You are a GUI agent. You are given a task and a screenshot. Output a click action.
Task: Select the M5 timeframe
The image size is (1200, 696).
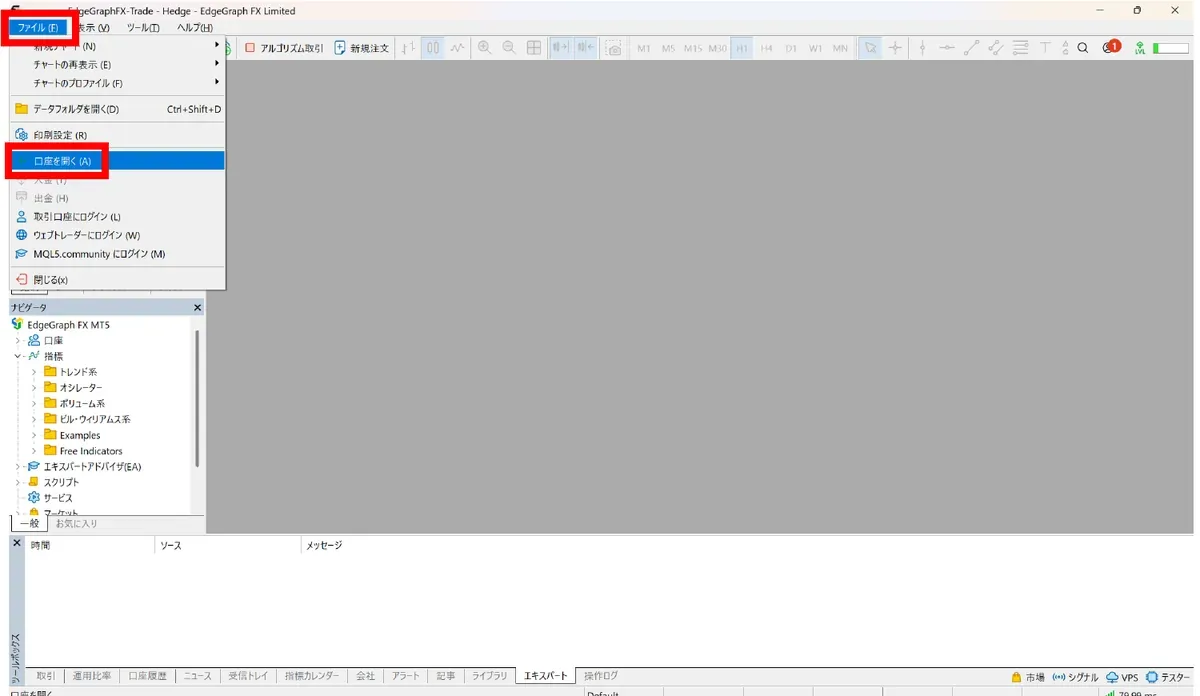(x=668, y=48)
